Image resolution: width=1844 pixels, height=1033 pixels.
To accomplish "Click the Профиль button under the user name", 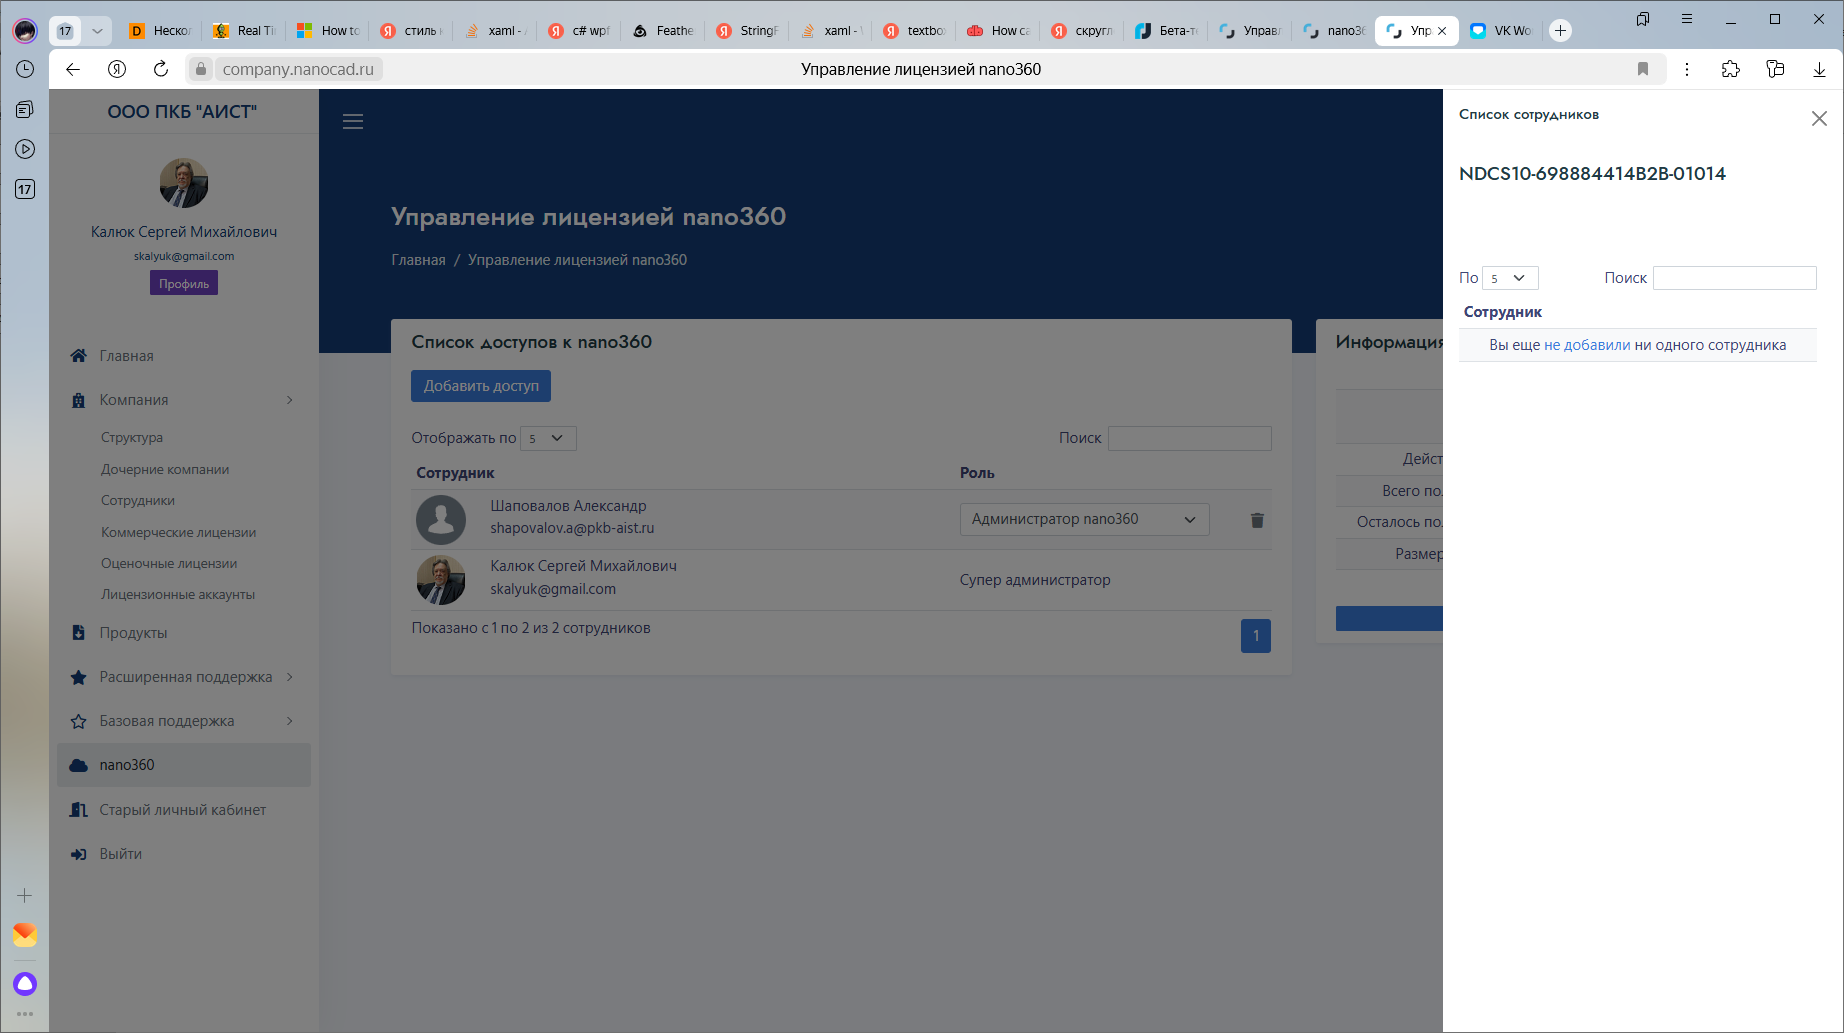I will tap(184, 284).
